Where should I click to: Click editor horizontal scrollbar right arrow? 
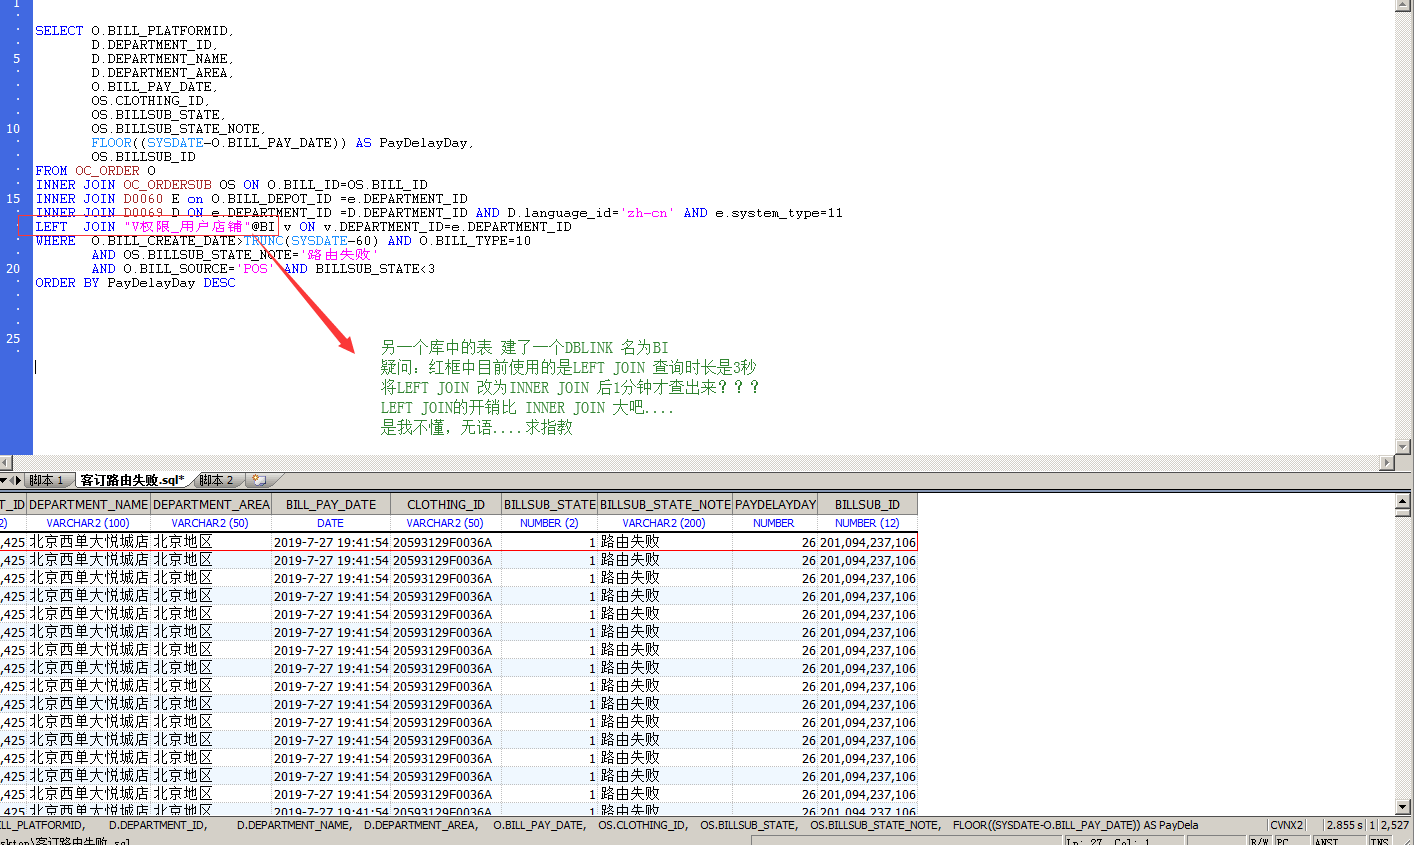[1387, 463]
